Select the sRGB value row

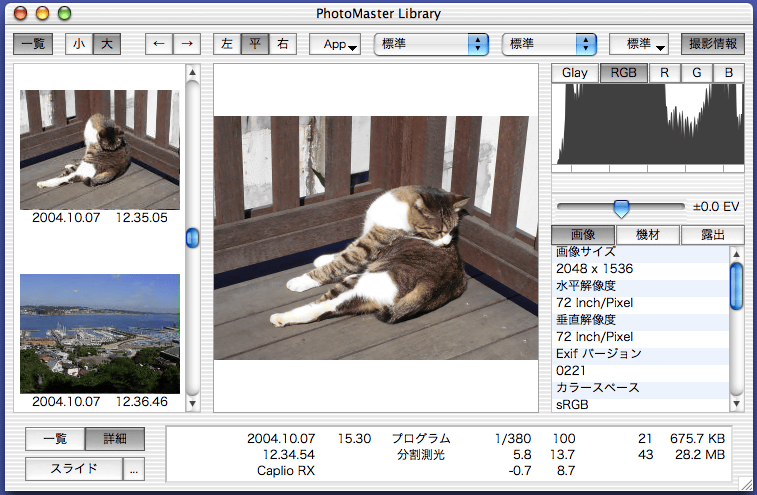(640, 405)
